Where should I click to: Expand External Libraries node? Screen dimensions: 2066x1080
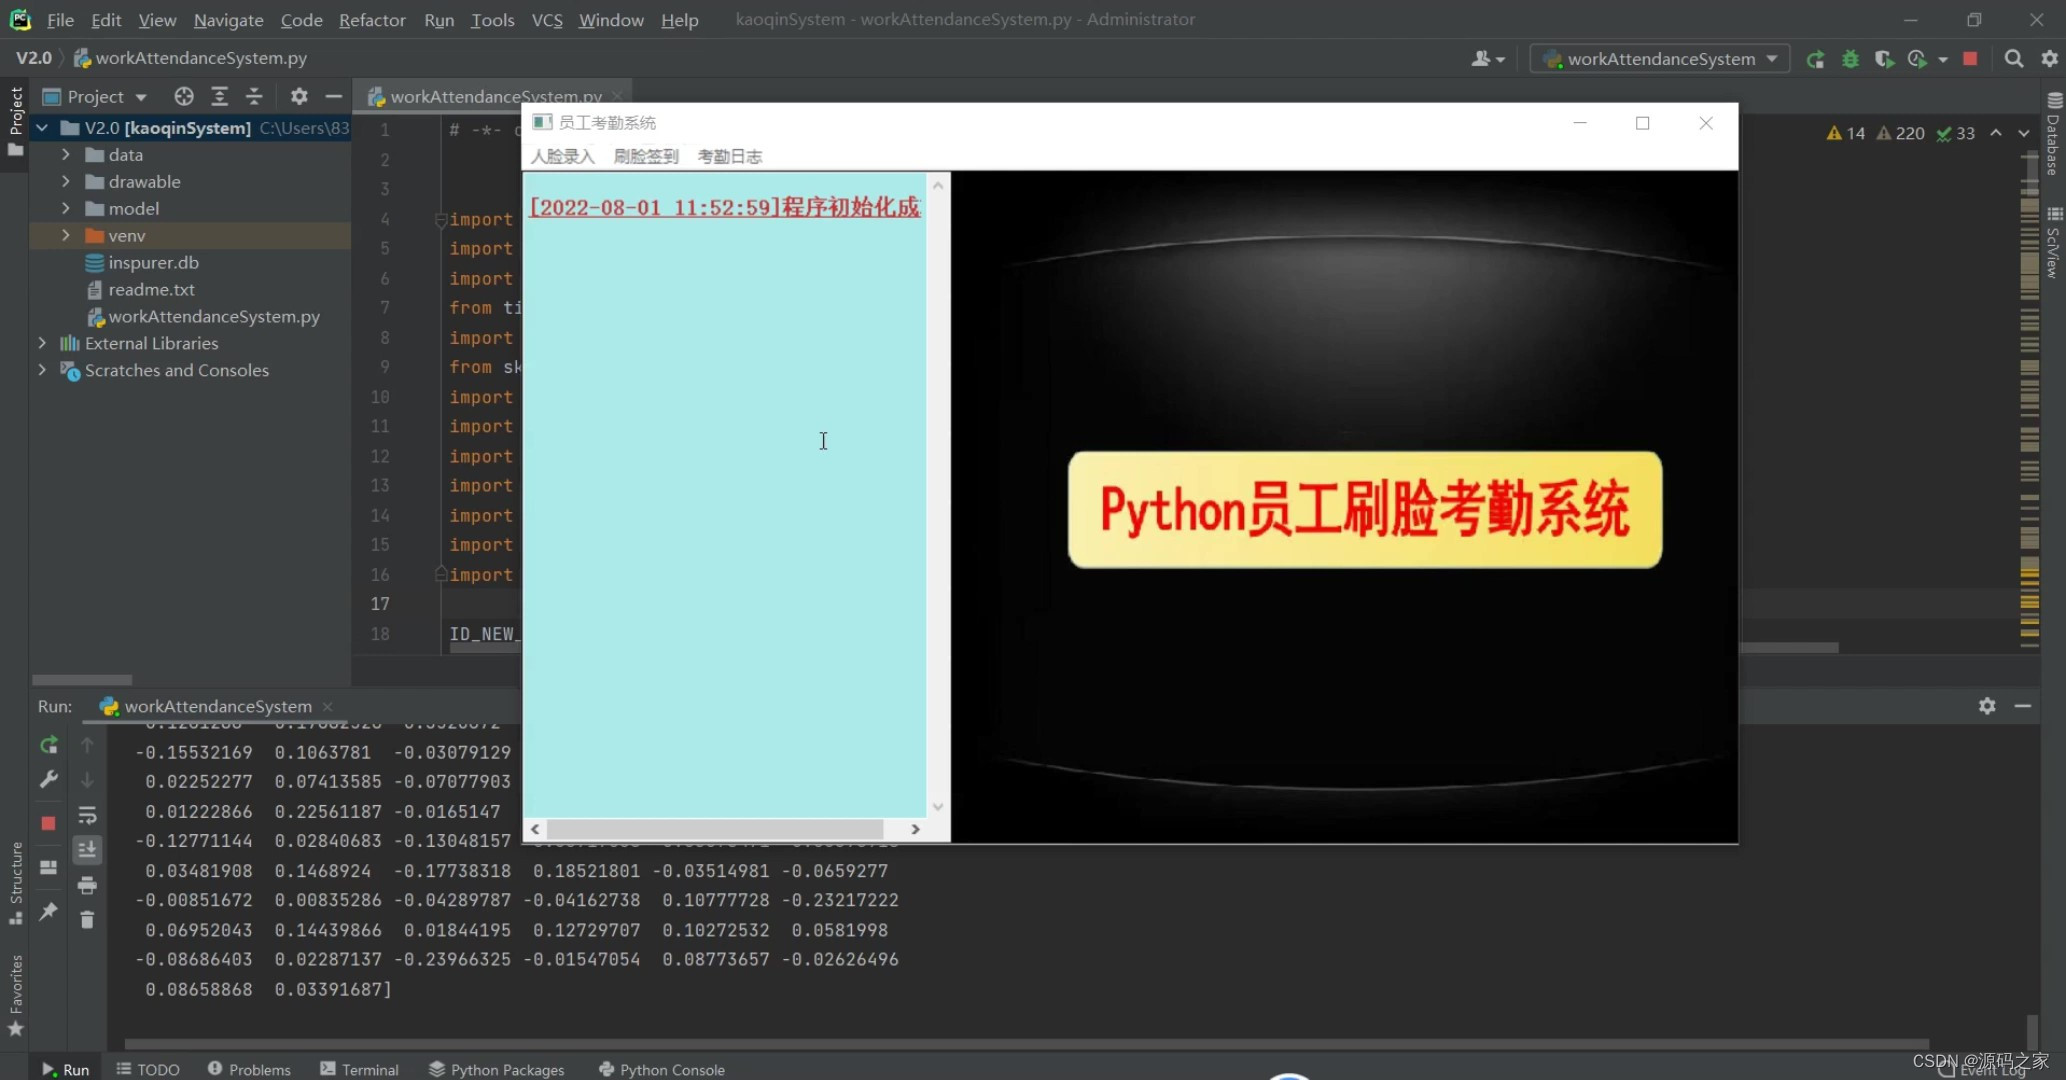pyautogui.click(x=42, y=343)
